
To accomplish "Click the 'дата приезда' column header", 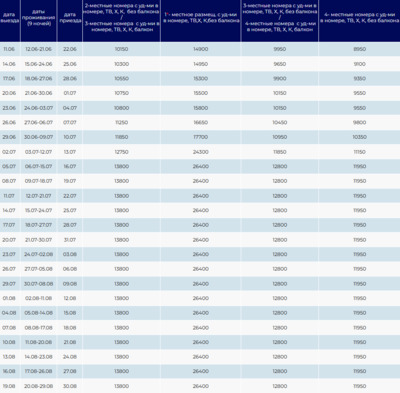I will click(x=70, y=18).
